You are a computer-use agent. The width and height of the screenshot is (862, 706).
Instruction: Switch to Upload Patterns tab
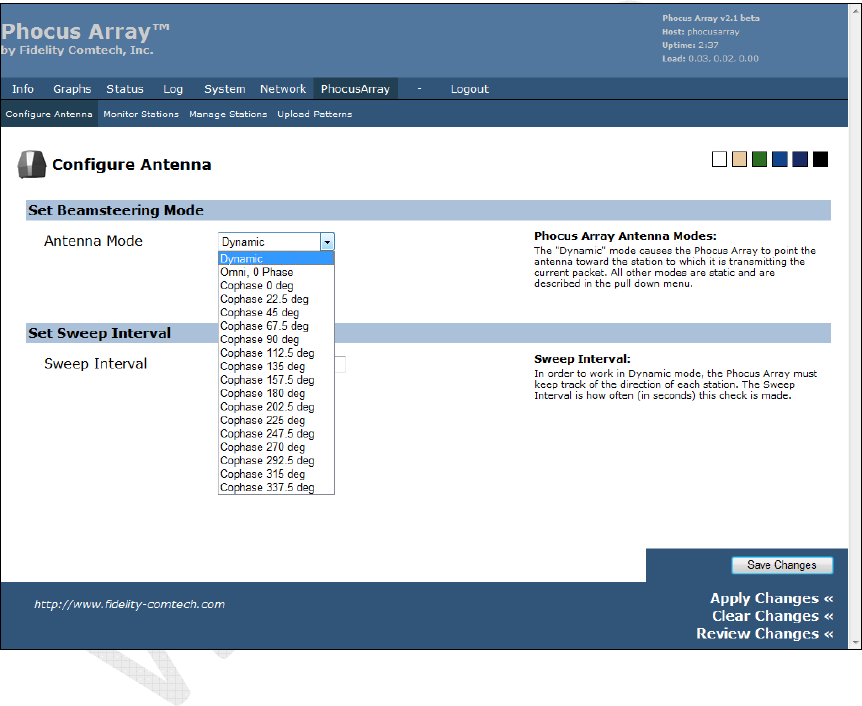click(x=314, y=114)
